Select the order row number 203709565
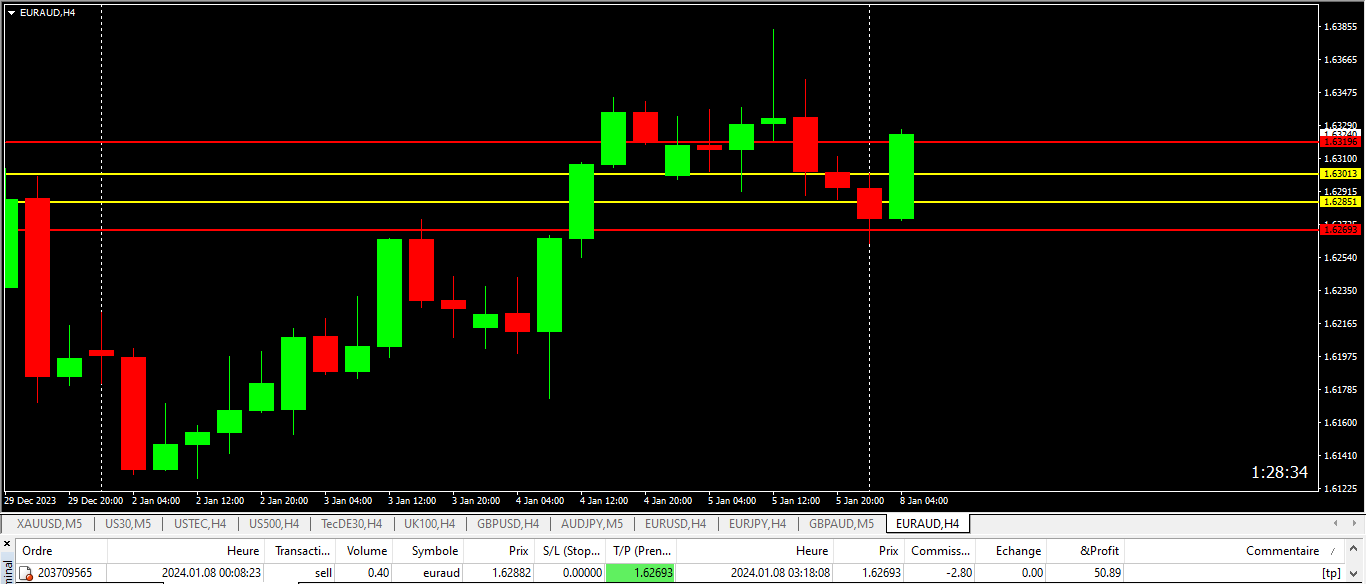 click(x=64, y=573)
